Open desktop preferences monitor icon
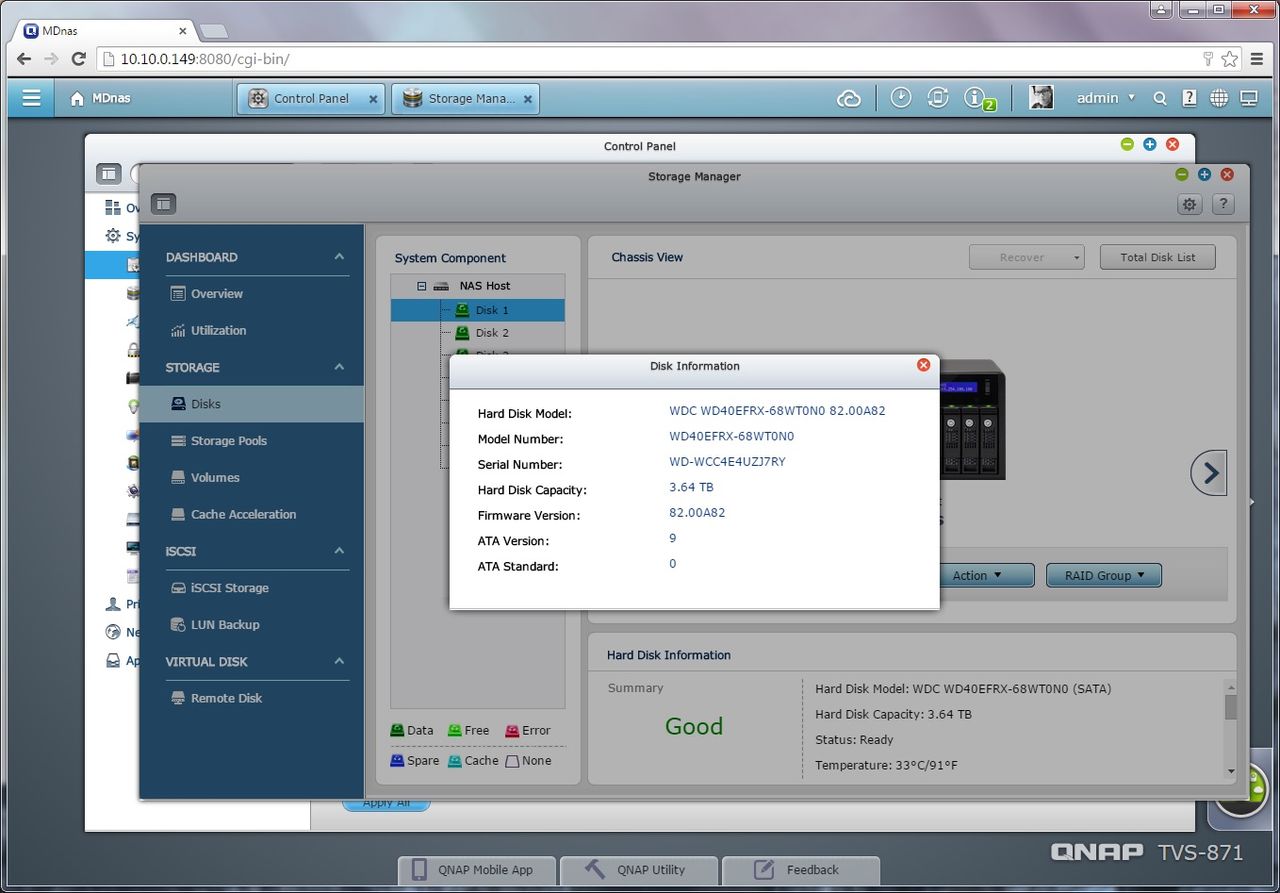 pyautogui.click(x=1248, y=98)
